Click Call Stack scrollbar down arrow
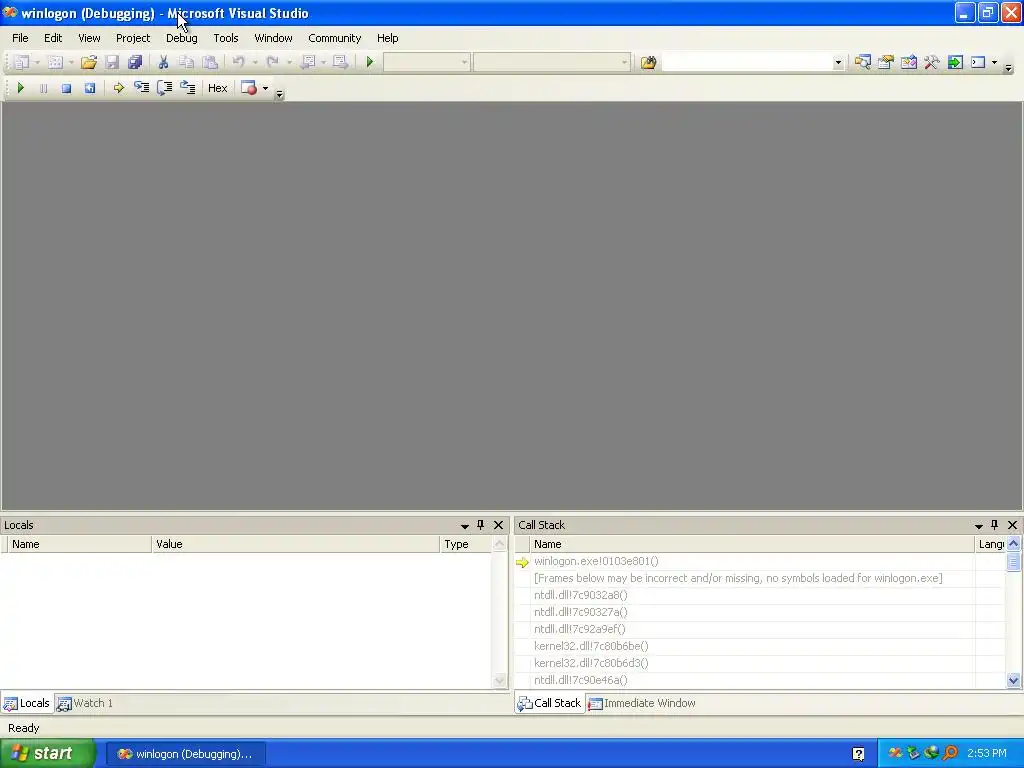The height and width of the screenshot is (768, 1024). point(1013,680)
